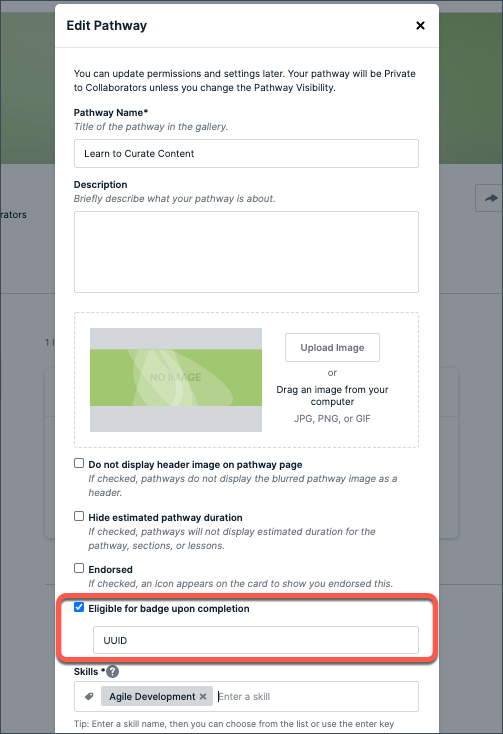Click the Edit Pathway dialog title
Screen dimensions: 503x734
coord(107,25)
